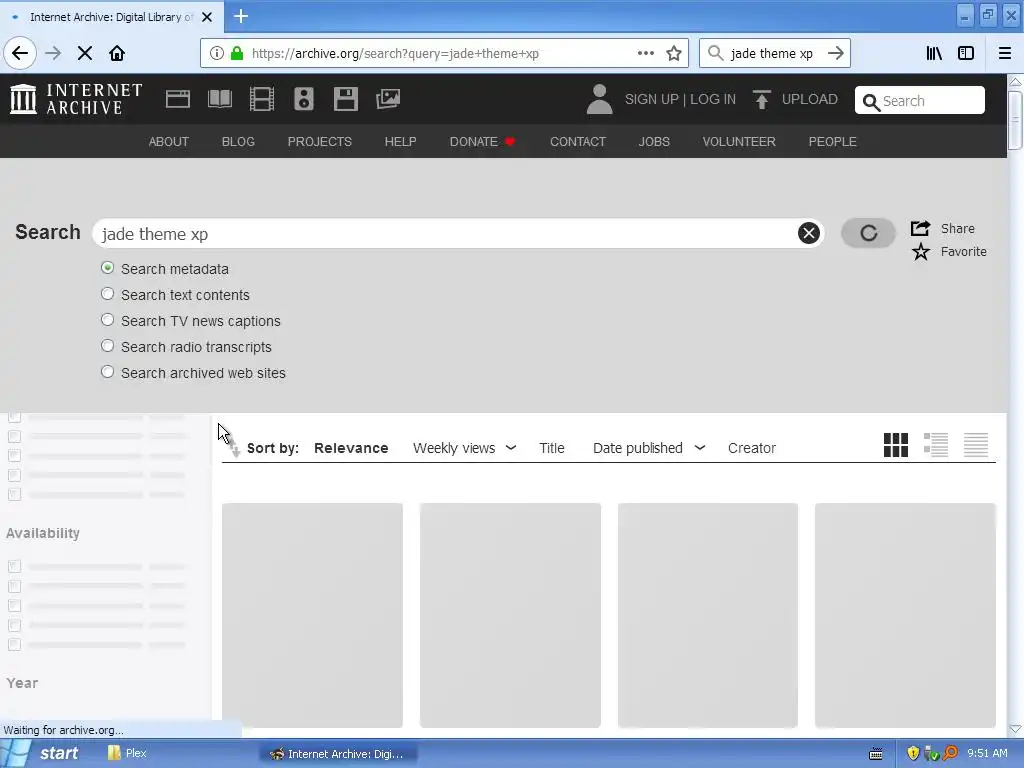Screen dimensions: 1024x768
Task: Select Internet Archive taskbar window button
Action: pos(338,754)
